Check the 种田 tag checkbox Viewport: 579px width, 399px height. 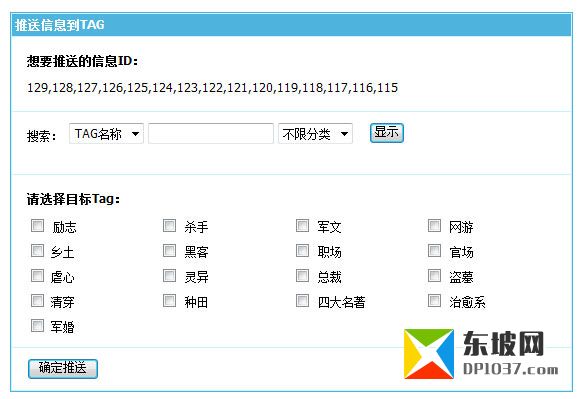point(169,300)
